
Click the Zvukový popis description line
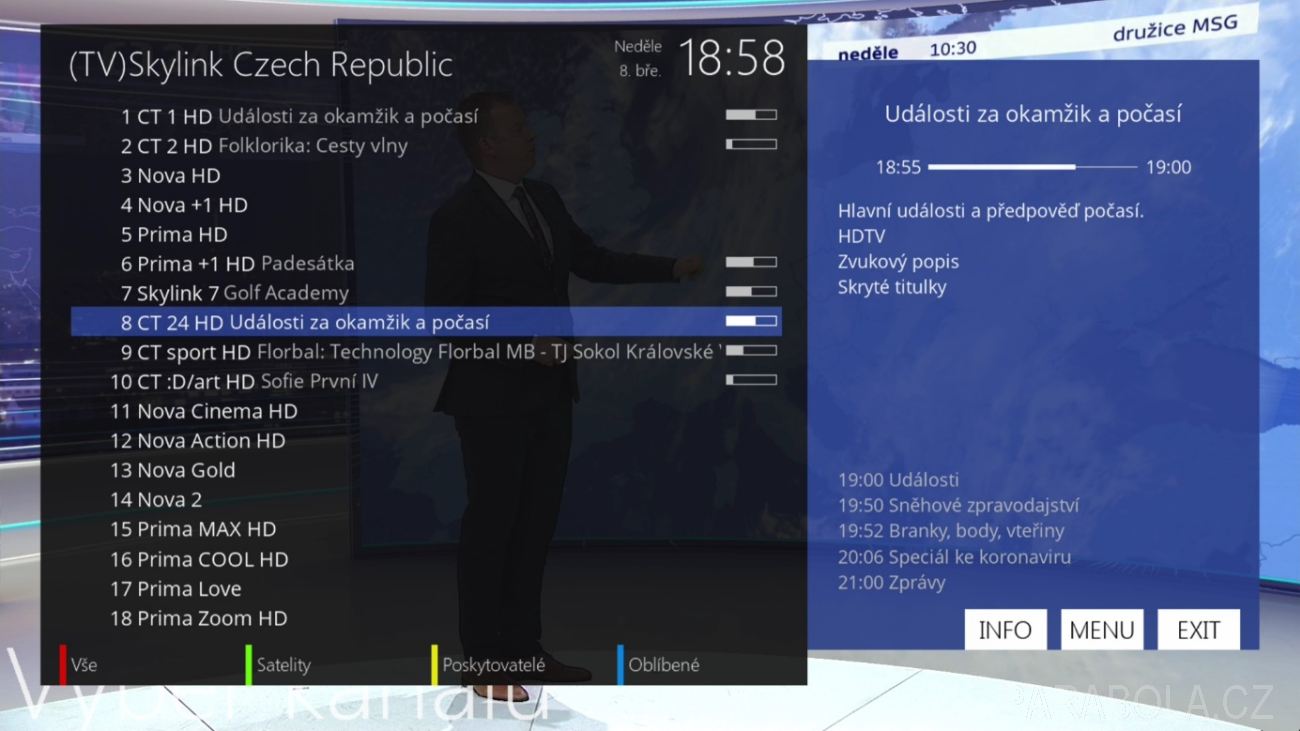(899, 262)
